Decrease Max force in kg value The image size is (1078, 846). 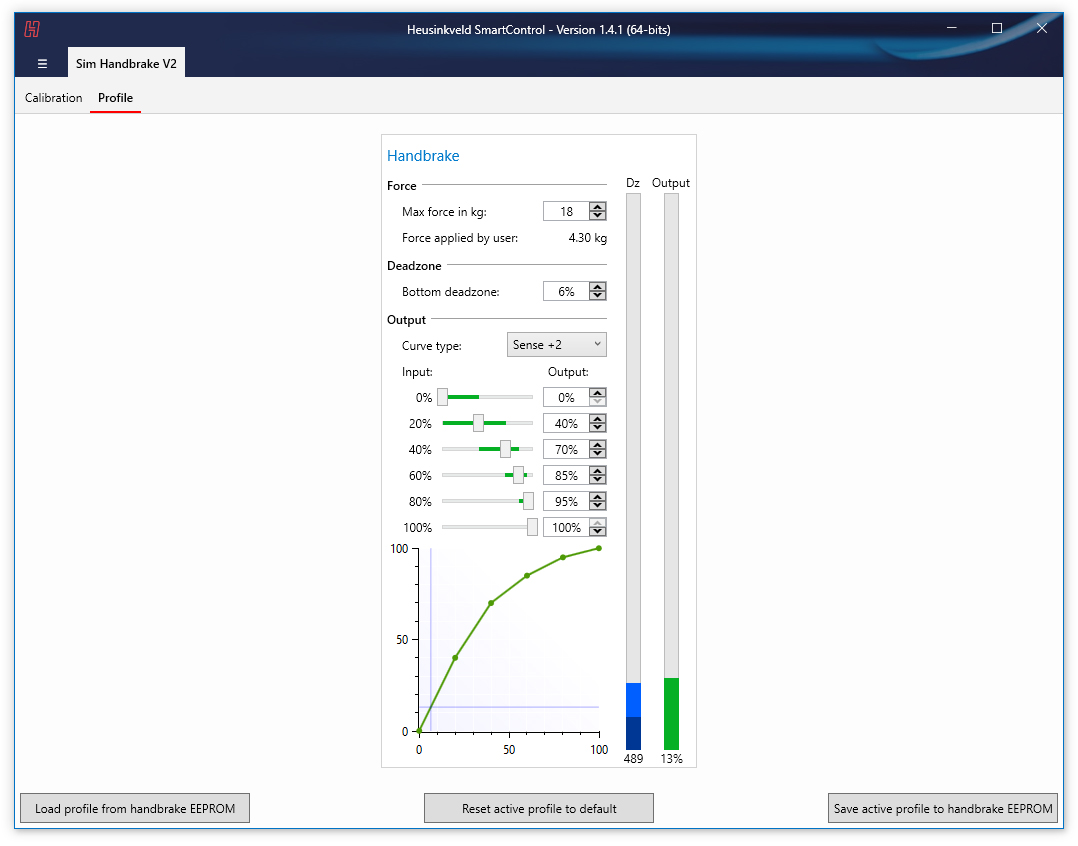click(597, 216)
